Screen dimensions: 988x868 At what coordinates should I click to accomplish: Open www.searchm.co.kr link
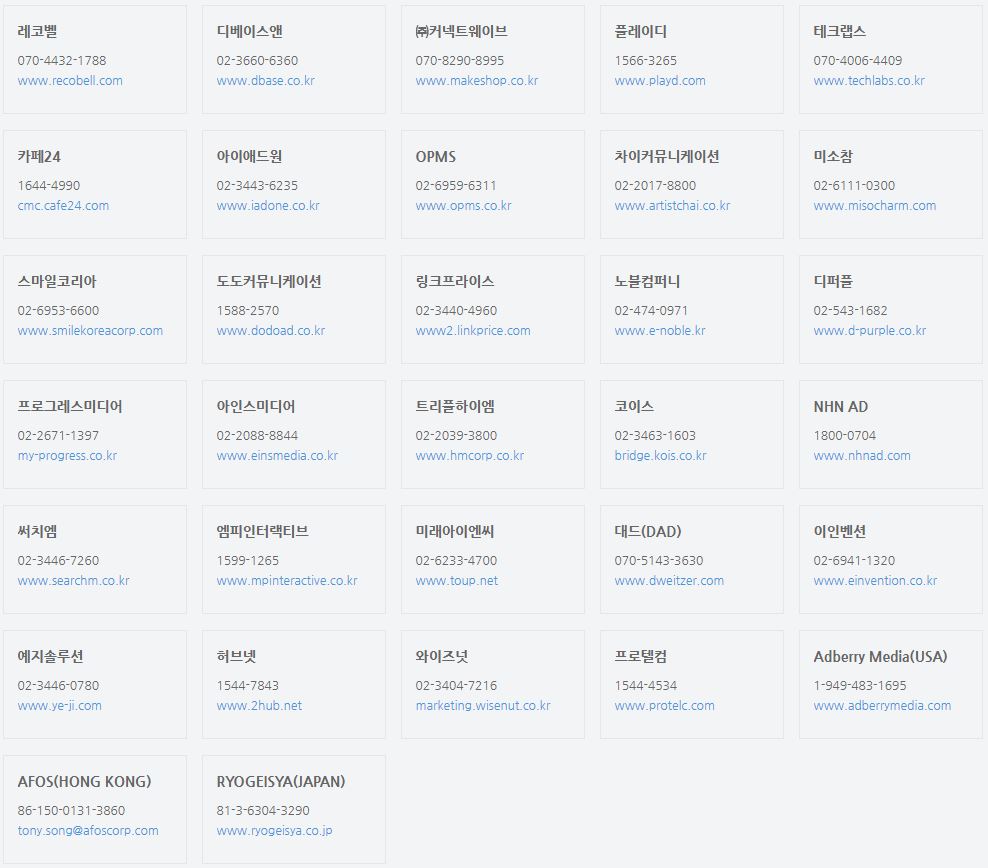74,580
